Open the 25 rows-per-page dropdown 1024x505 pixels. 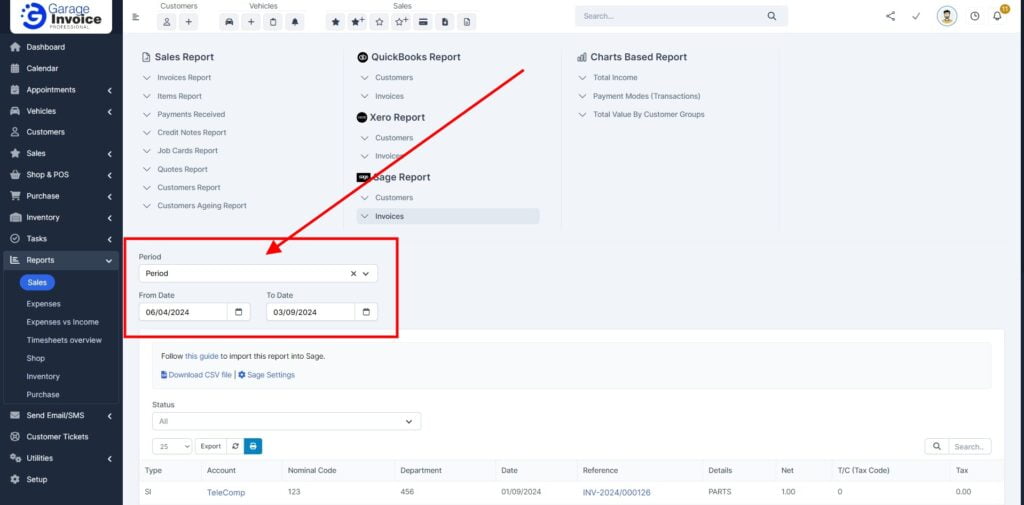pos(172,446)
